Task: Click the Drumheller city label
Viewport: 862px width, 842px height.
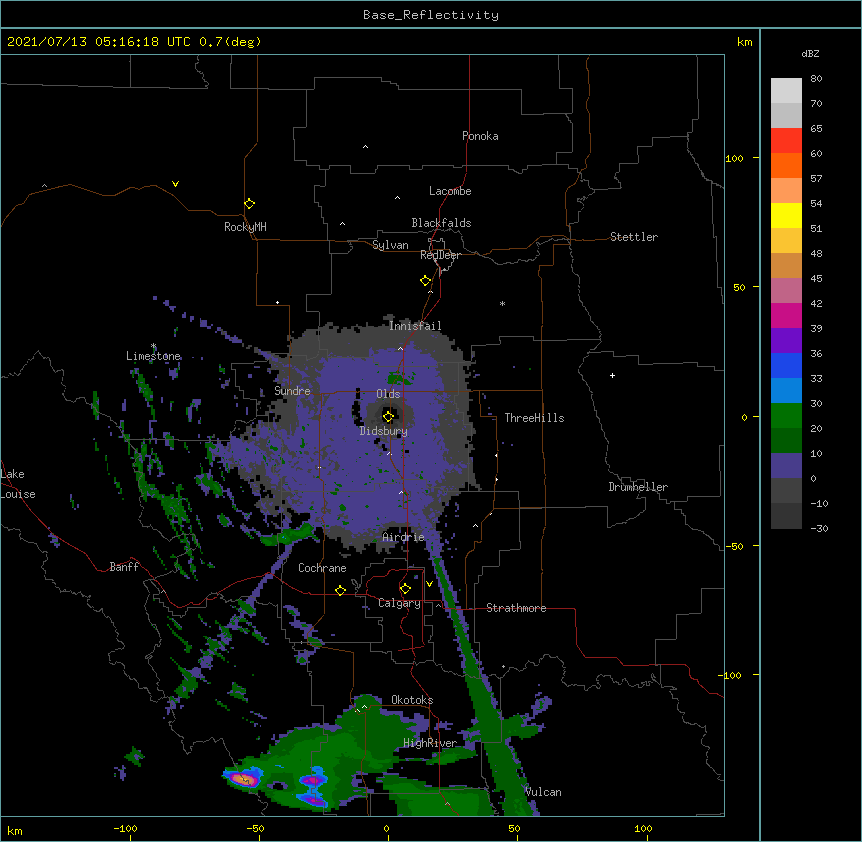Action: (638, 487)
